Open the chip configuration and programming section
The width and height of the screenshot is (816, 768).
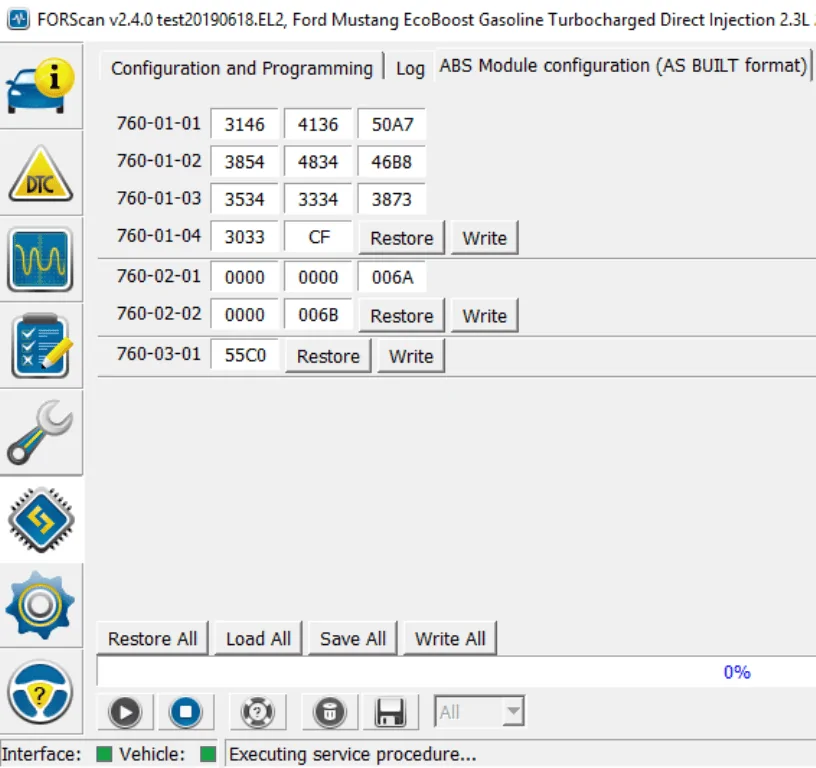pos(41,519)
